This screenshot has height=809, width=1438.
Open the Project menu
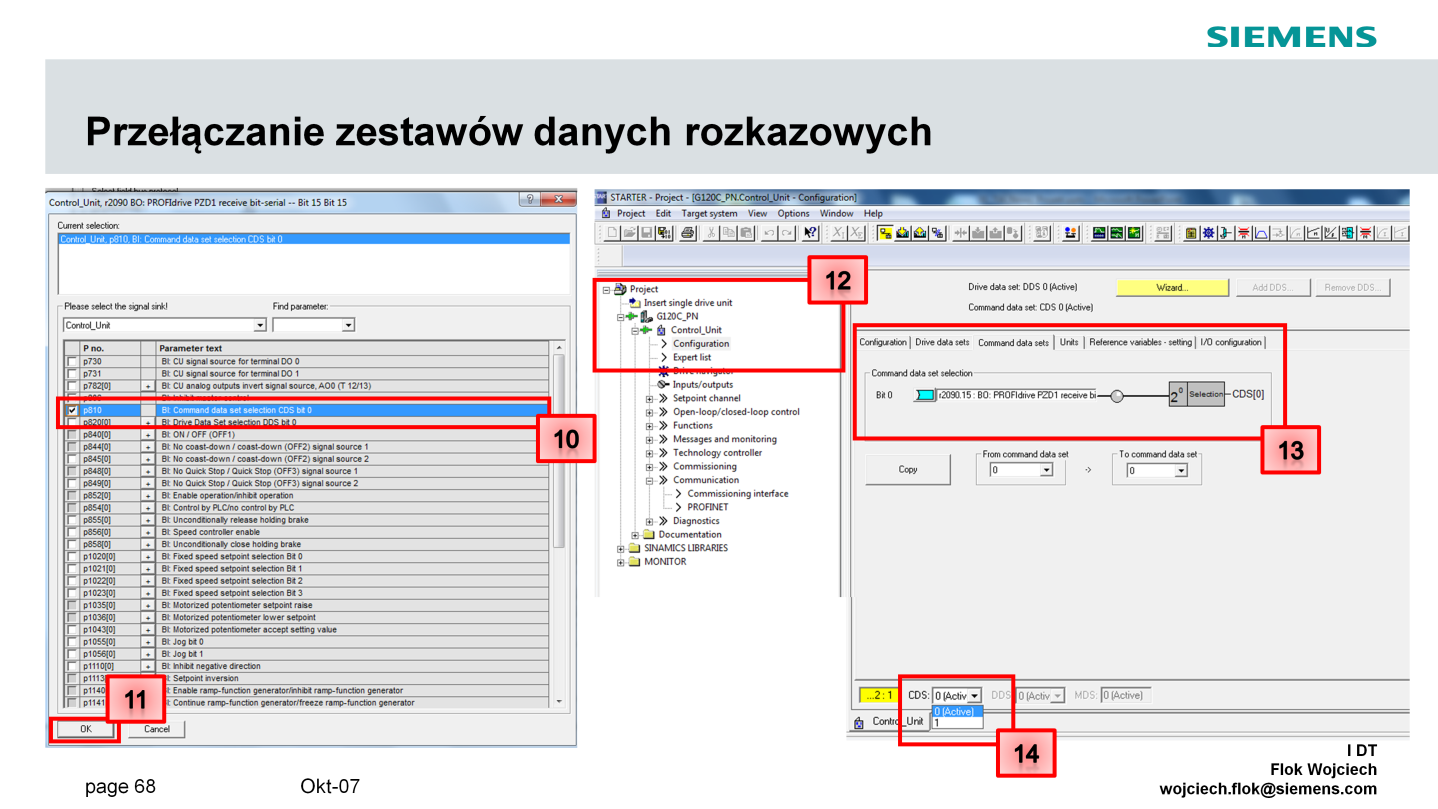631,213
